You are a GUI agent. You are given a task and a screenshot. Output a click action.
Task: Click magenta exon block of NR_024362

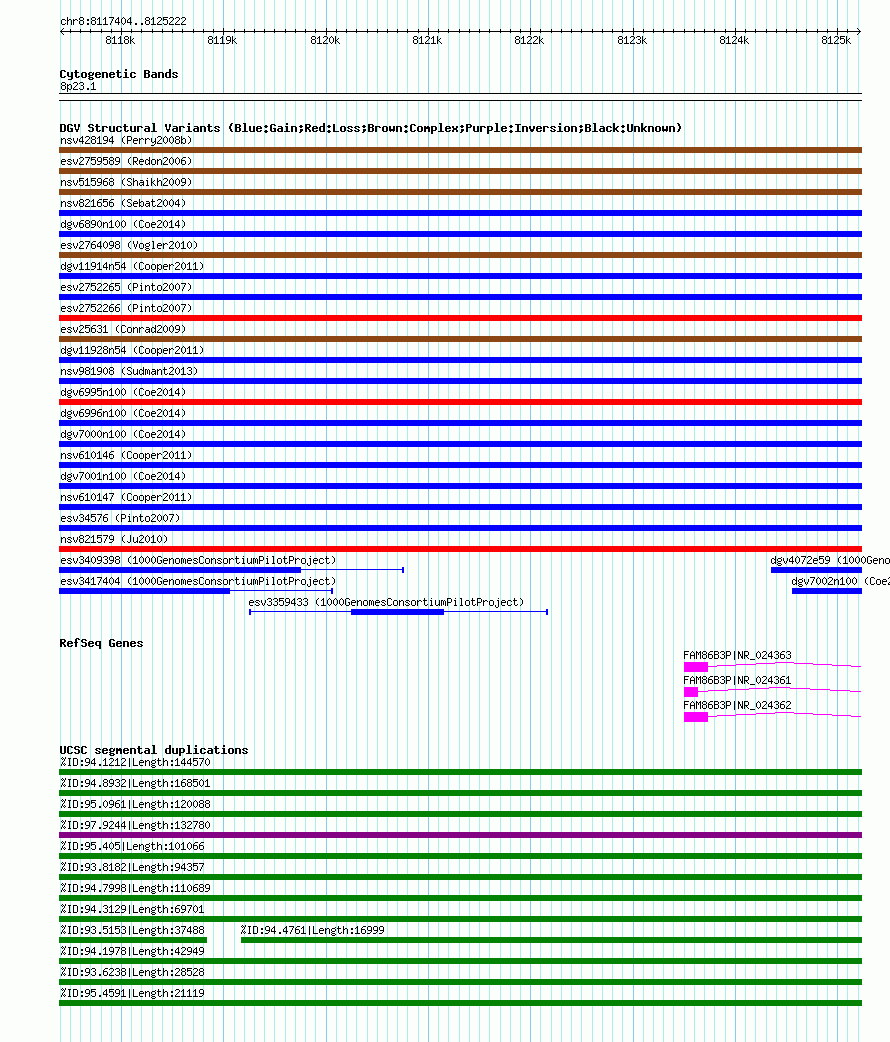point(696,717)
